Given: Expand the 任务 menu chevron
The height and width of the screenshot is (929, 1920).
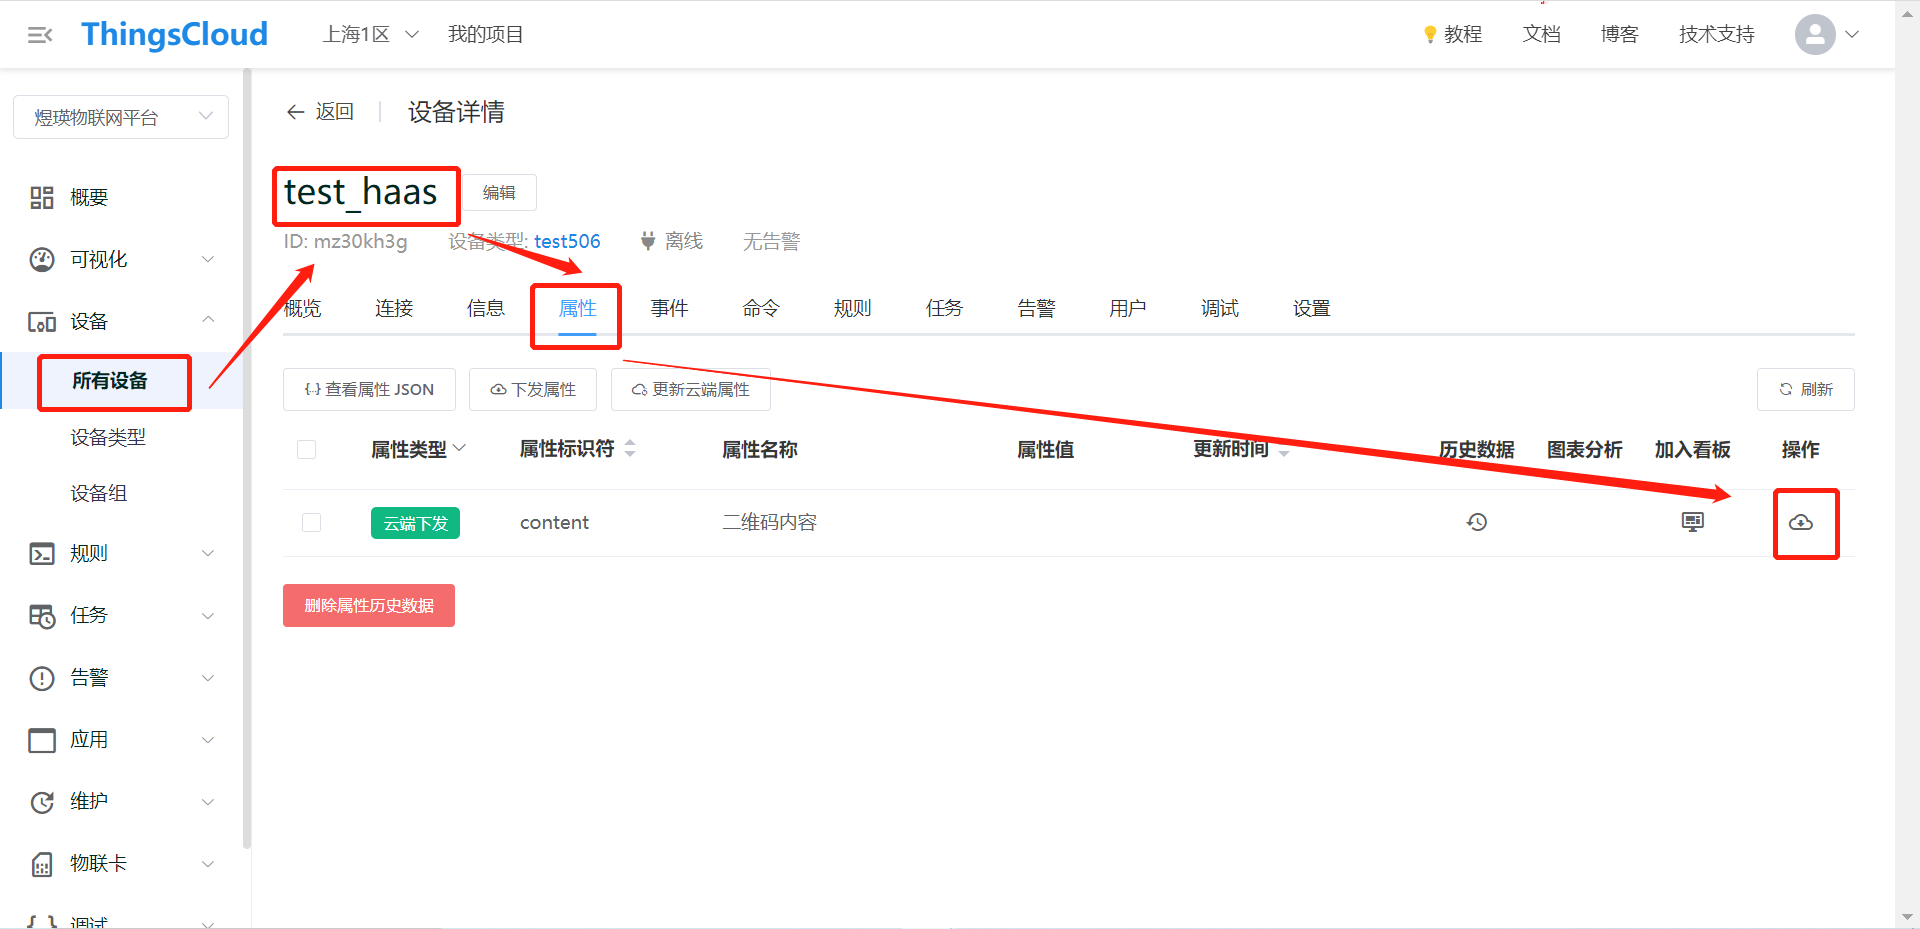Looking at the screenshot, I should pyautogui.click(x=208, y=616).
